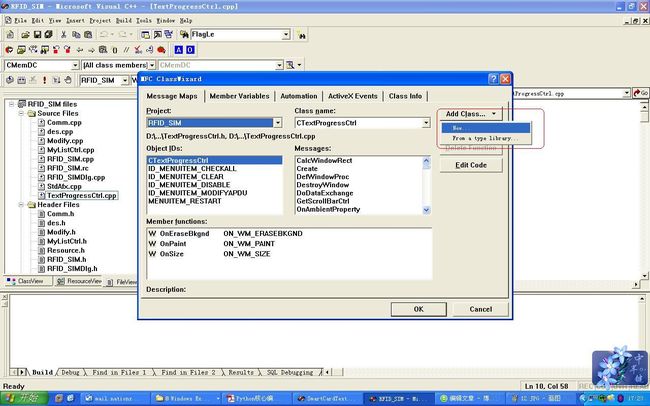Click the blue O toolbar icon

[x=190, y=50]
